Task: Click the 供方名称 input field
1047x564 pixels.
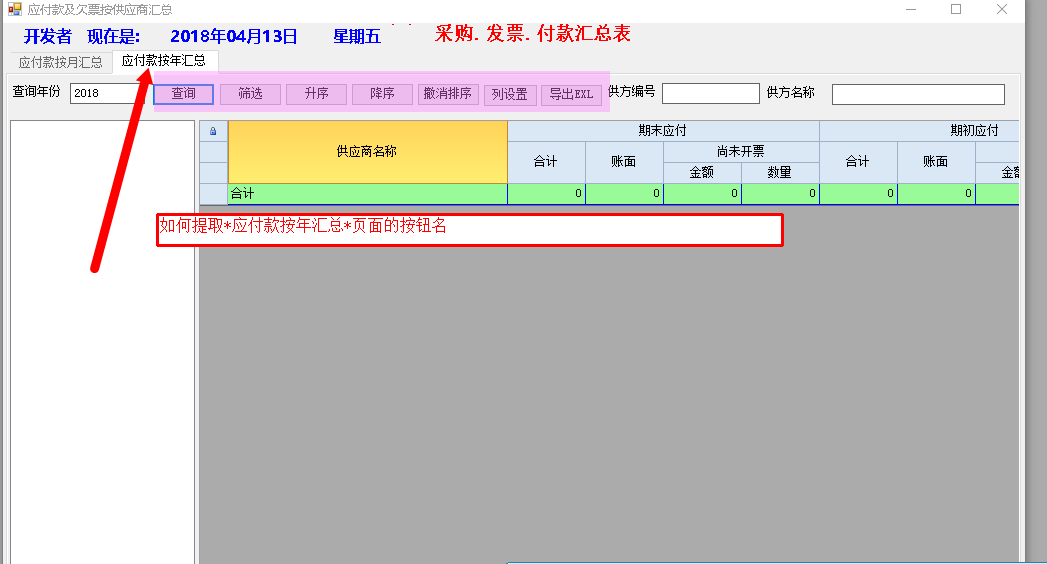Action: [918, 94]
